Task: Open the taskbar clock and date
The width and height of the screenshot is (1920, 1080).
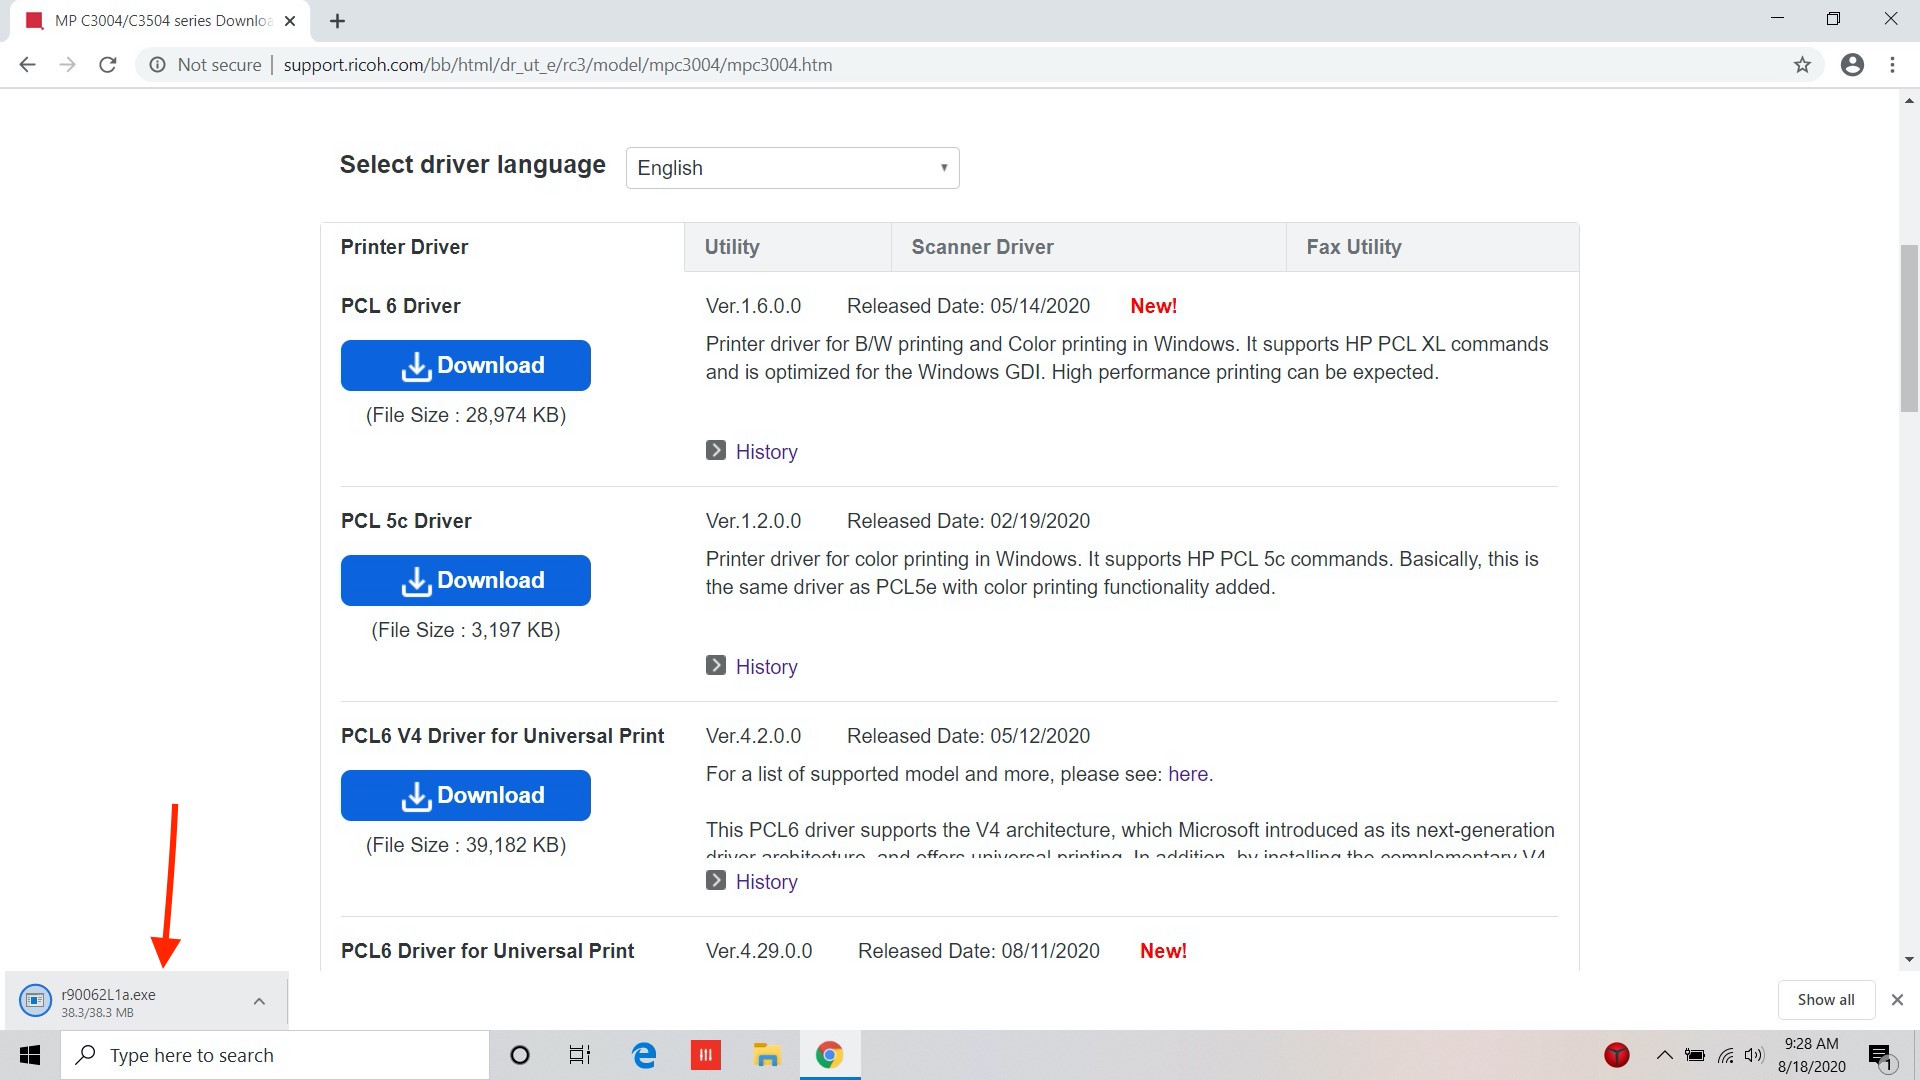Action: coord(1811,1055)
